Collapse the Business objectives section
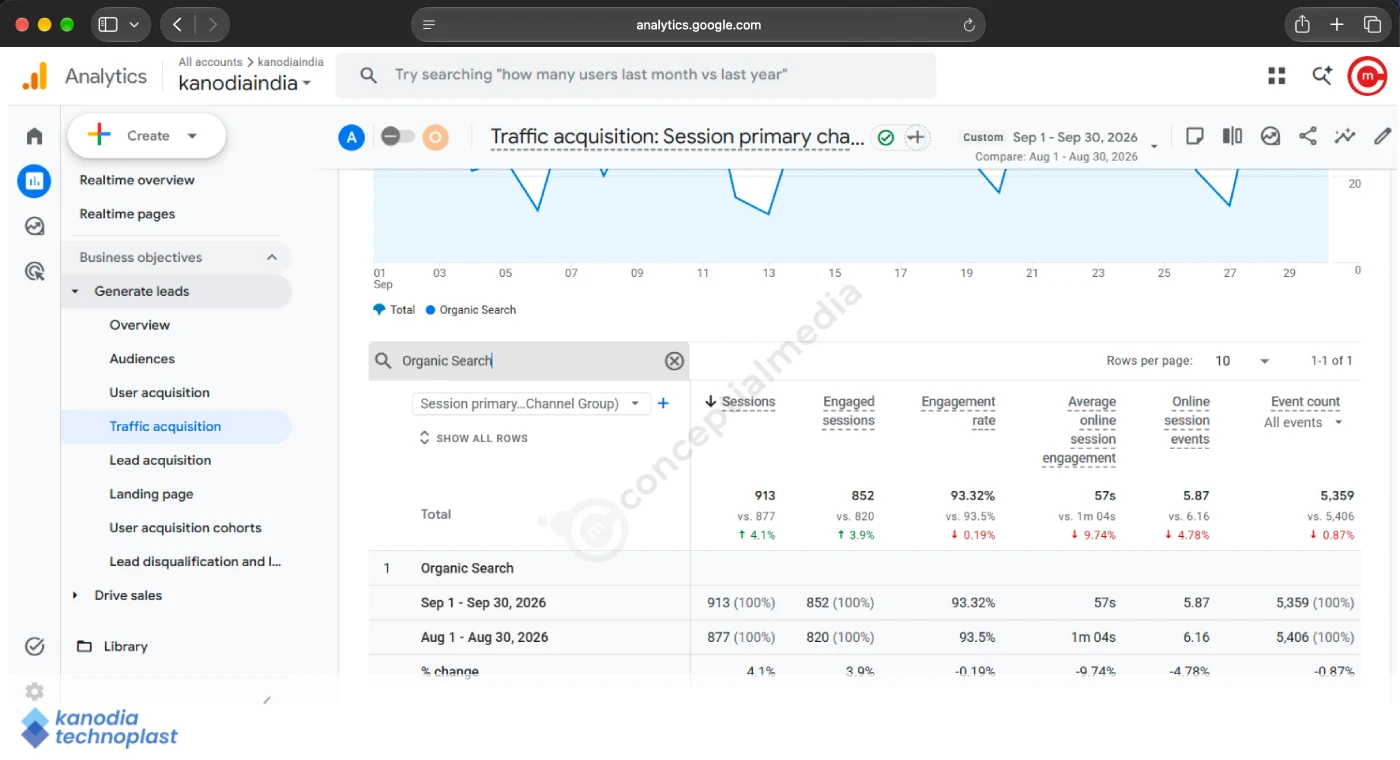1400x760 pixels. [x=272, y=257]
